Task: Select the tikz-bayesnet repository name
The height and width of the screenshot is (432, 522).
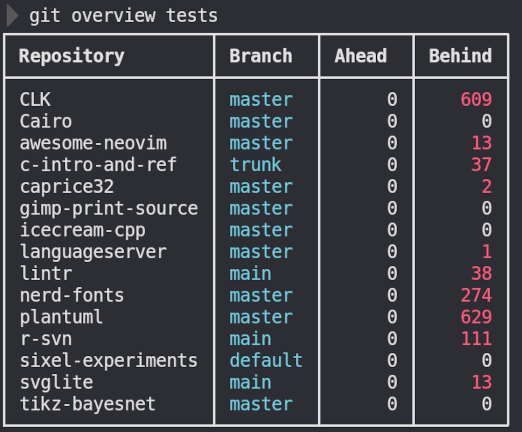Action: coord(88,404)
